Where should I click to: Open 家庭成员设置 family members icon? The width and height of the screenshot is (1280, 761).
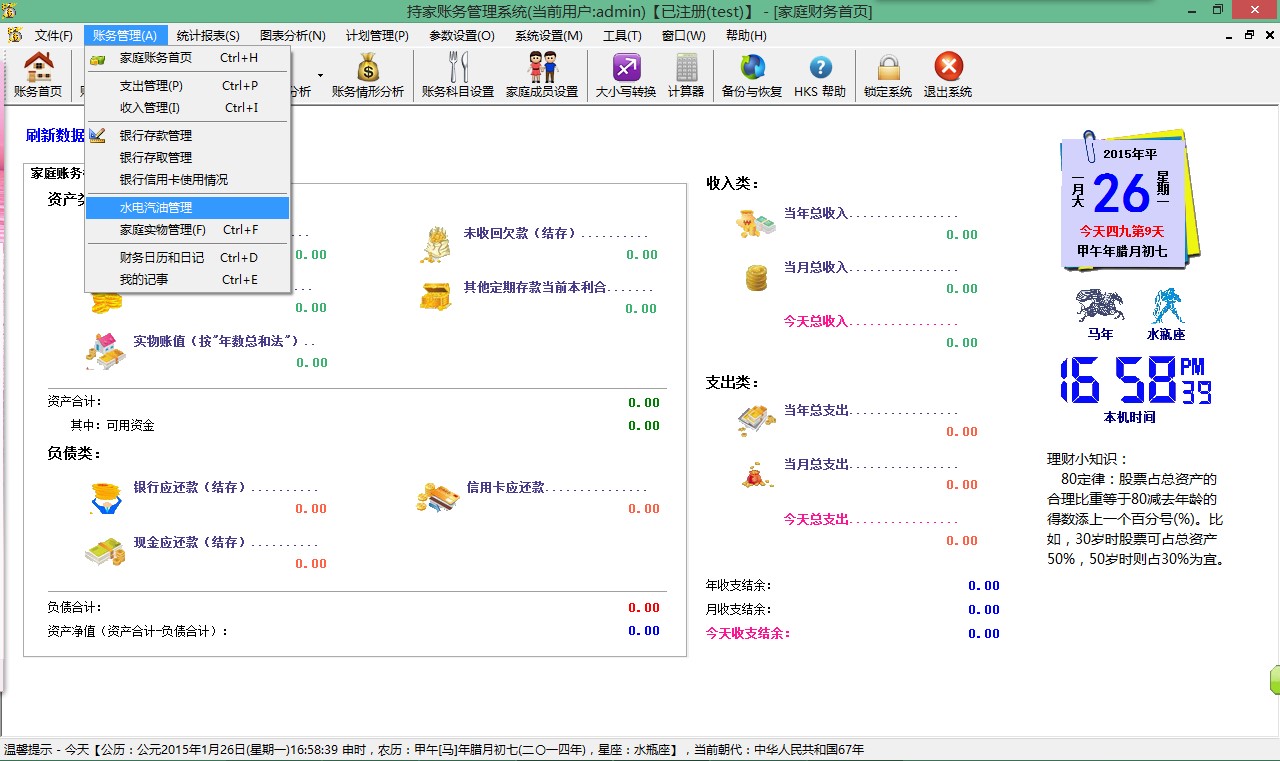(x=542, y=75)
